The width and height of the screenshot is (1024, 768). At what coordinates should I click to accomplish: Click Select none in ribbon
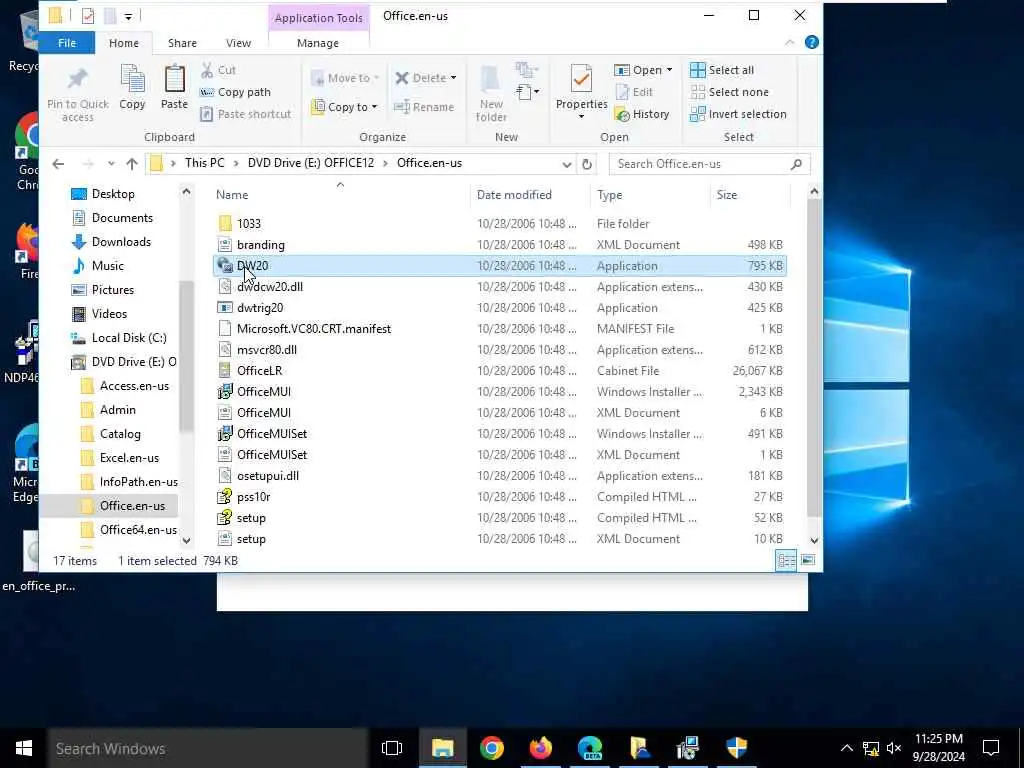729,92
